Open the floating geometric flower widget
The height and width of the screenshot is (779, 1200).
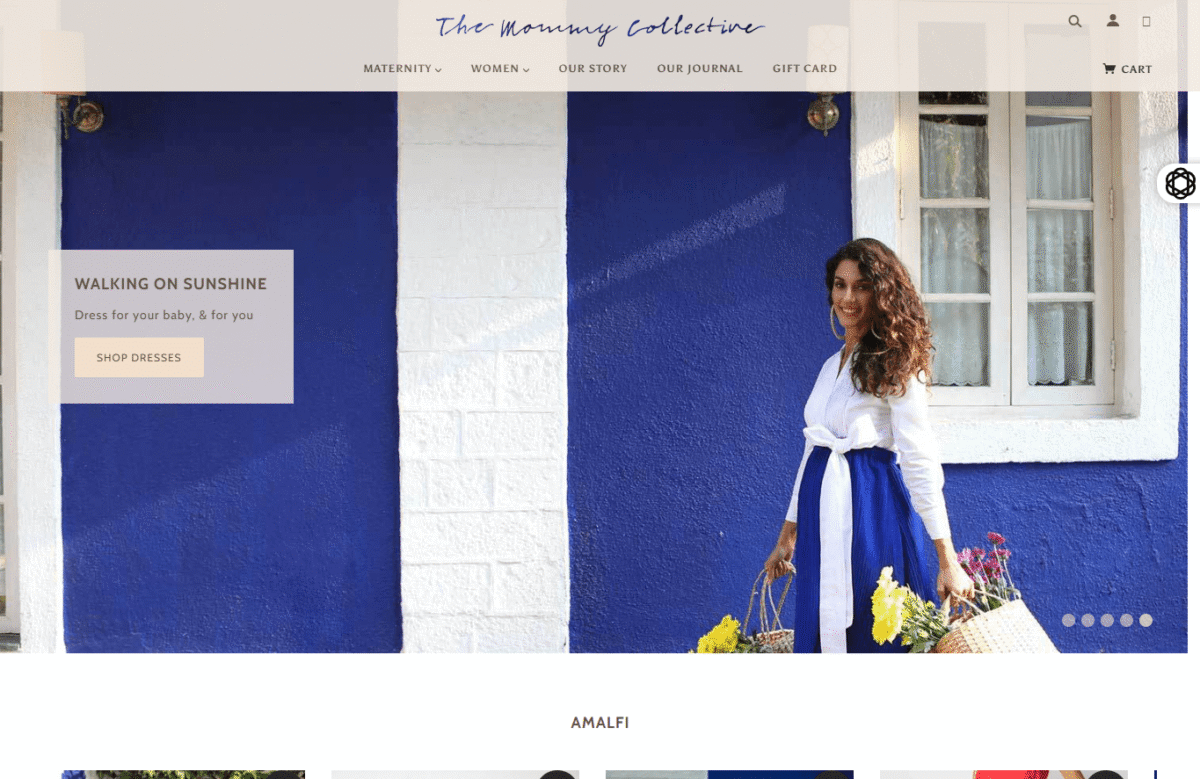coord(1180,183)
